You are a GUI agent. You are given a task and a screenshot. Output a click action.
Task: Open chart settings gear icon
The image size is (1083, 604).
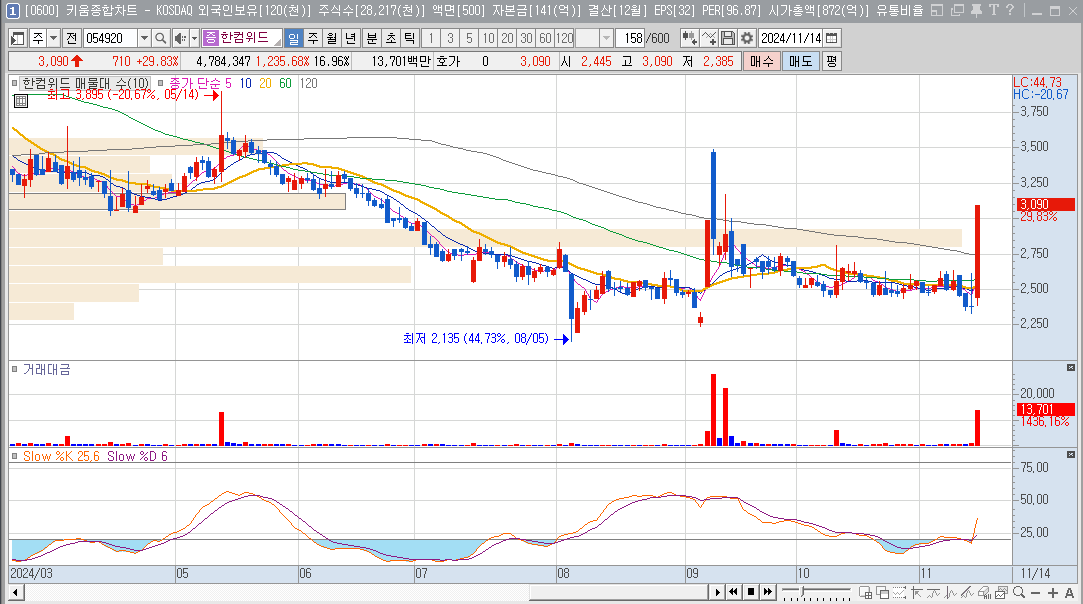coord(747,38)
